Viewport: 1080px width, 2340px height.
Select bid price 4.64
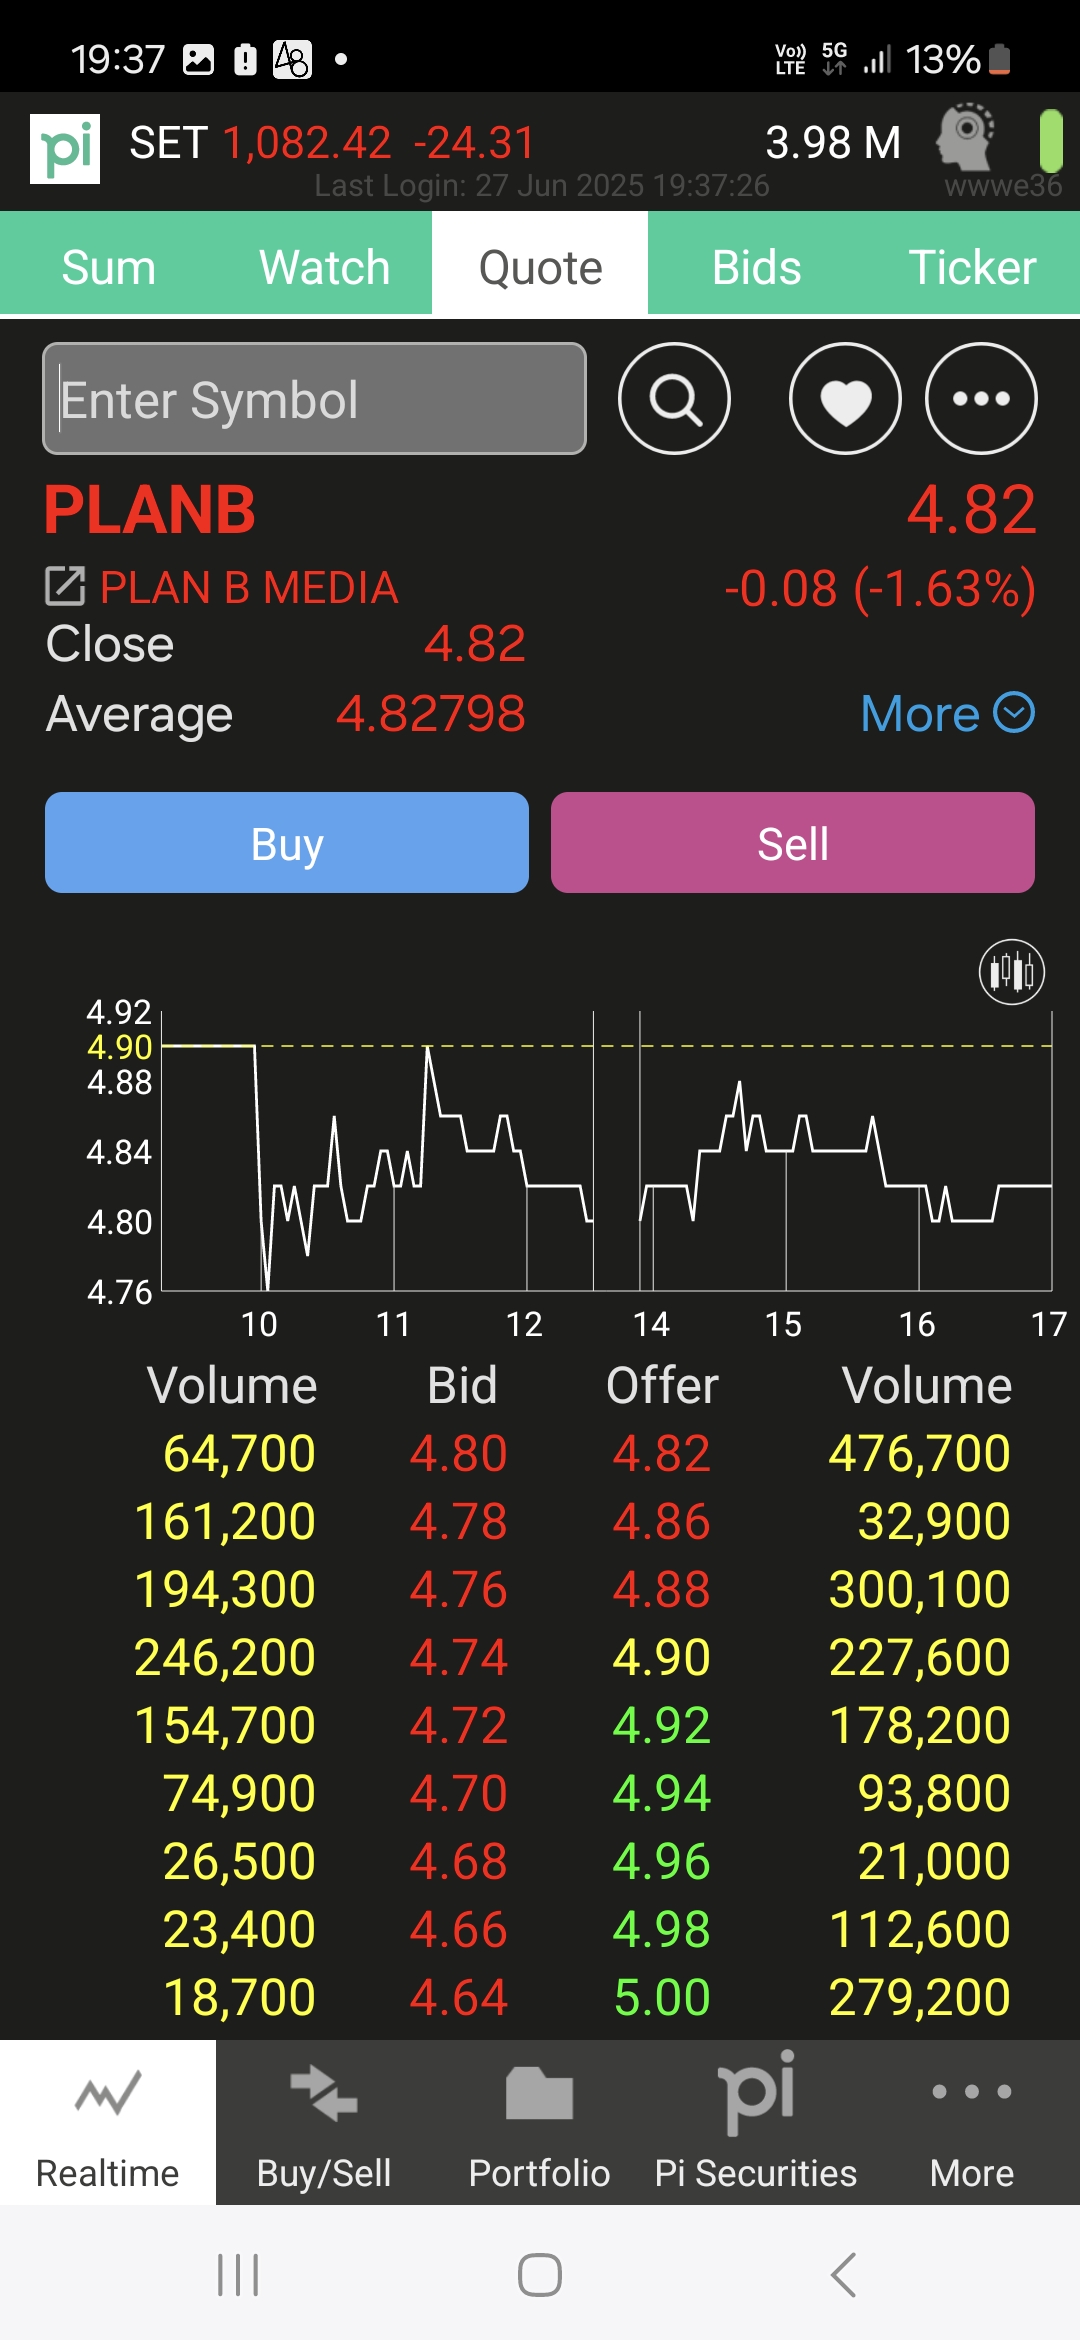pyautogui.click(x=459, y=1997)
